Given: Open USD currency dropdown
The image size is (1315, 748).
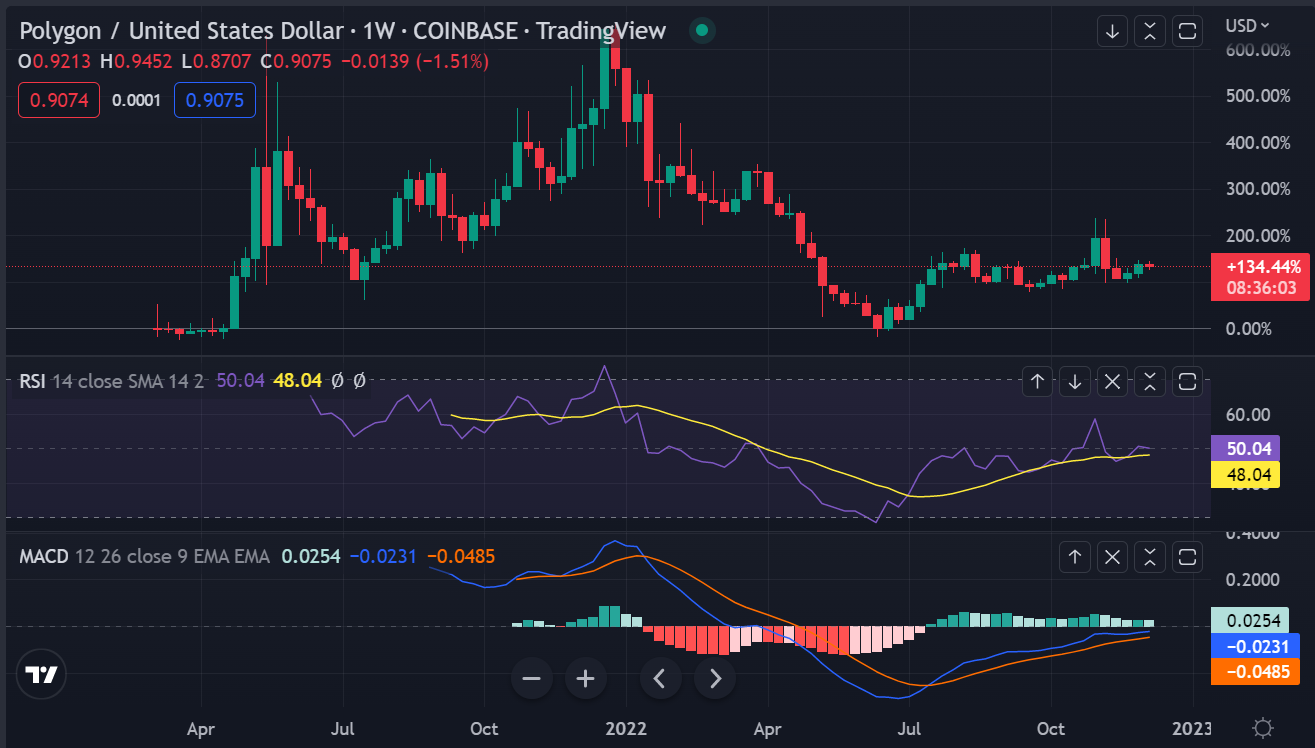Looking at the screenshot, I should click(x=1248, y=25).
